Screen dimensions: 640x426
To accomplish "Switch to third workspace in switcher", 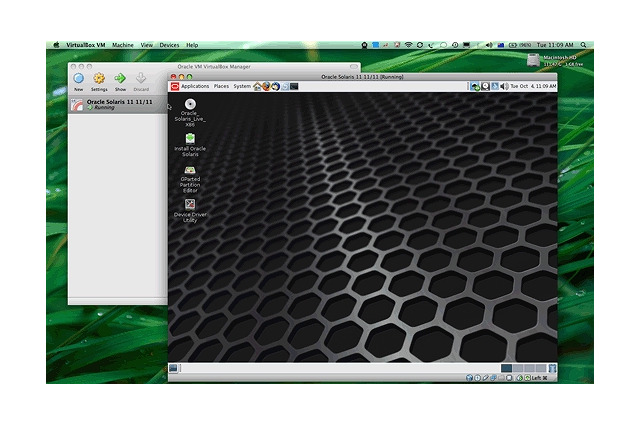I will (x=529, y=368).
